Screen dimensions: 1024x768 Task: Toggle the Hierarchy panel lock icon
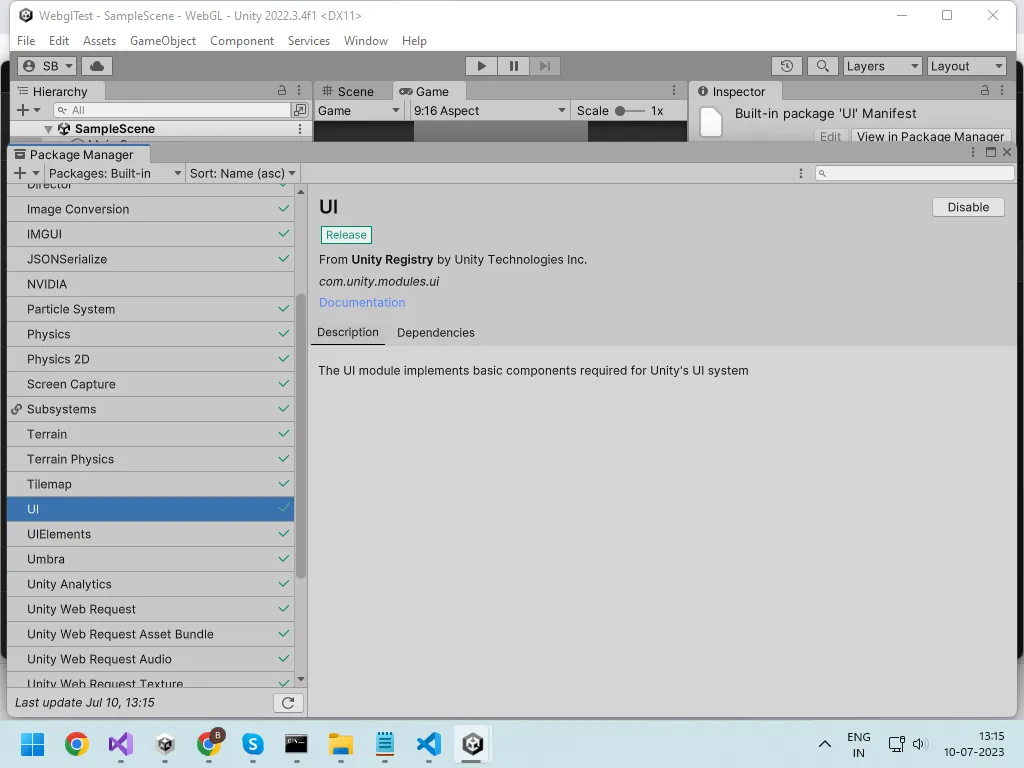click(x=282, y=91)
